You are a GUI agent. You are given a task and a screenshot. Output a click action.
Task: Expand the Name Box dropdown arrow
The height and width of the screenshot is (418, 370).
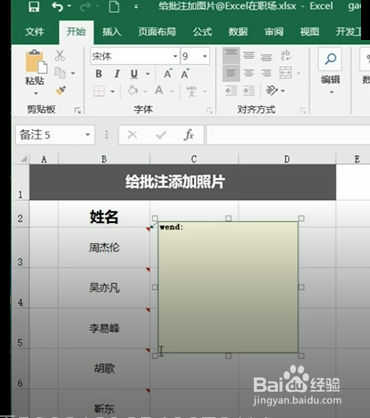point(88,135)
